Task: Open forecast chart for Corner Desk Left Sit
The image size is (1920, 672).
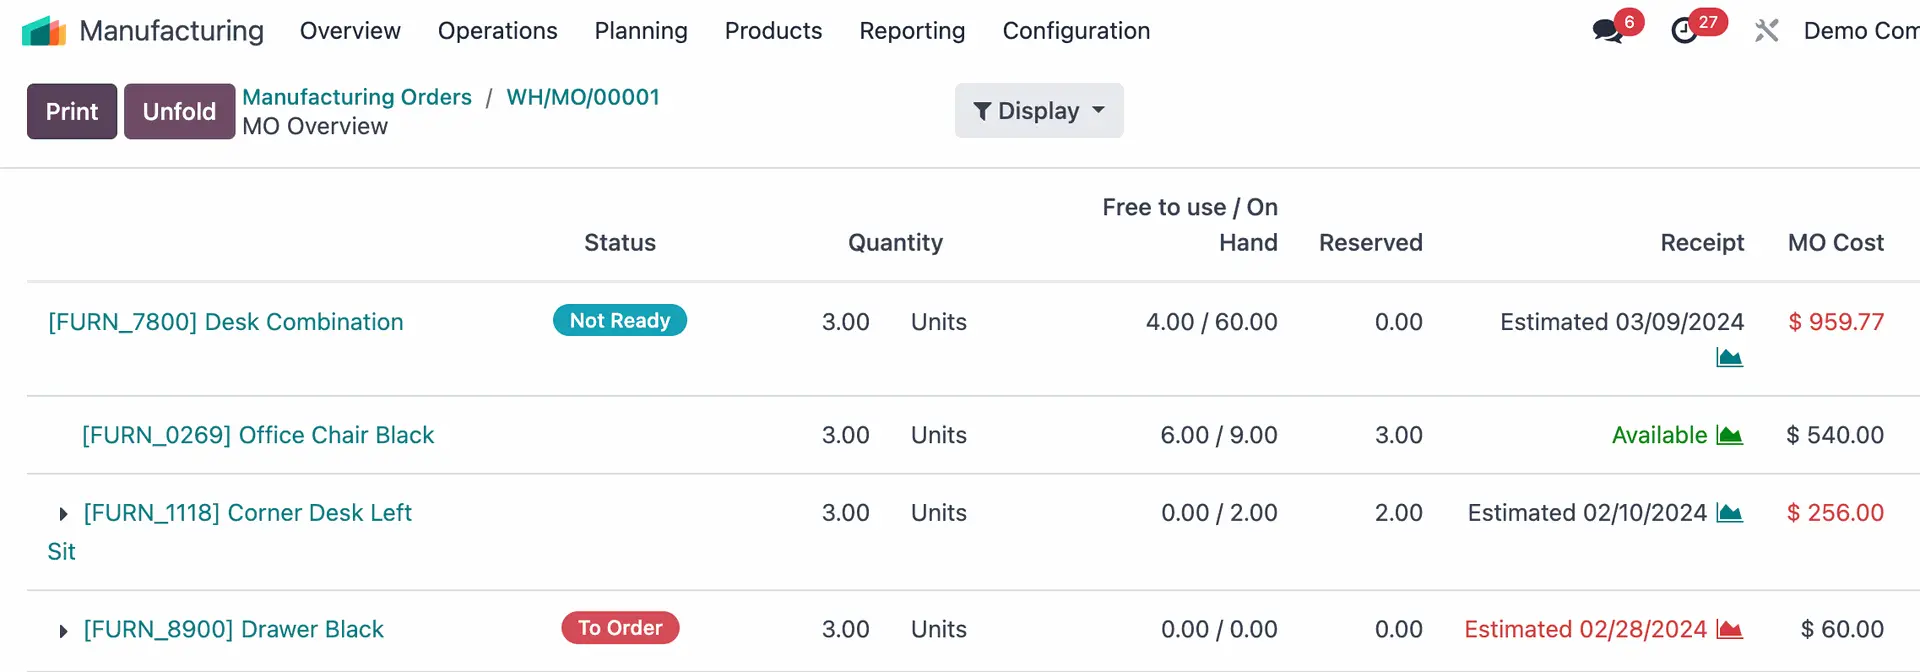Action: (x=1729, y=513)
